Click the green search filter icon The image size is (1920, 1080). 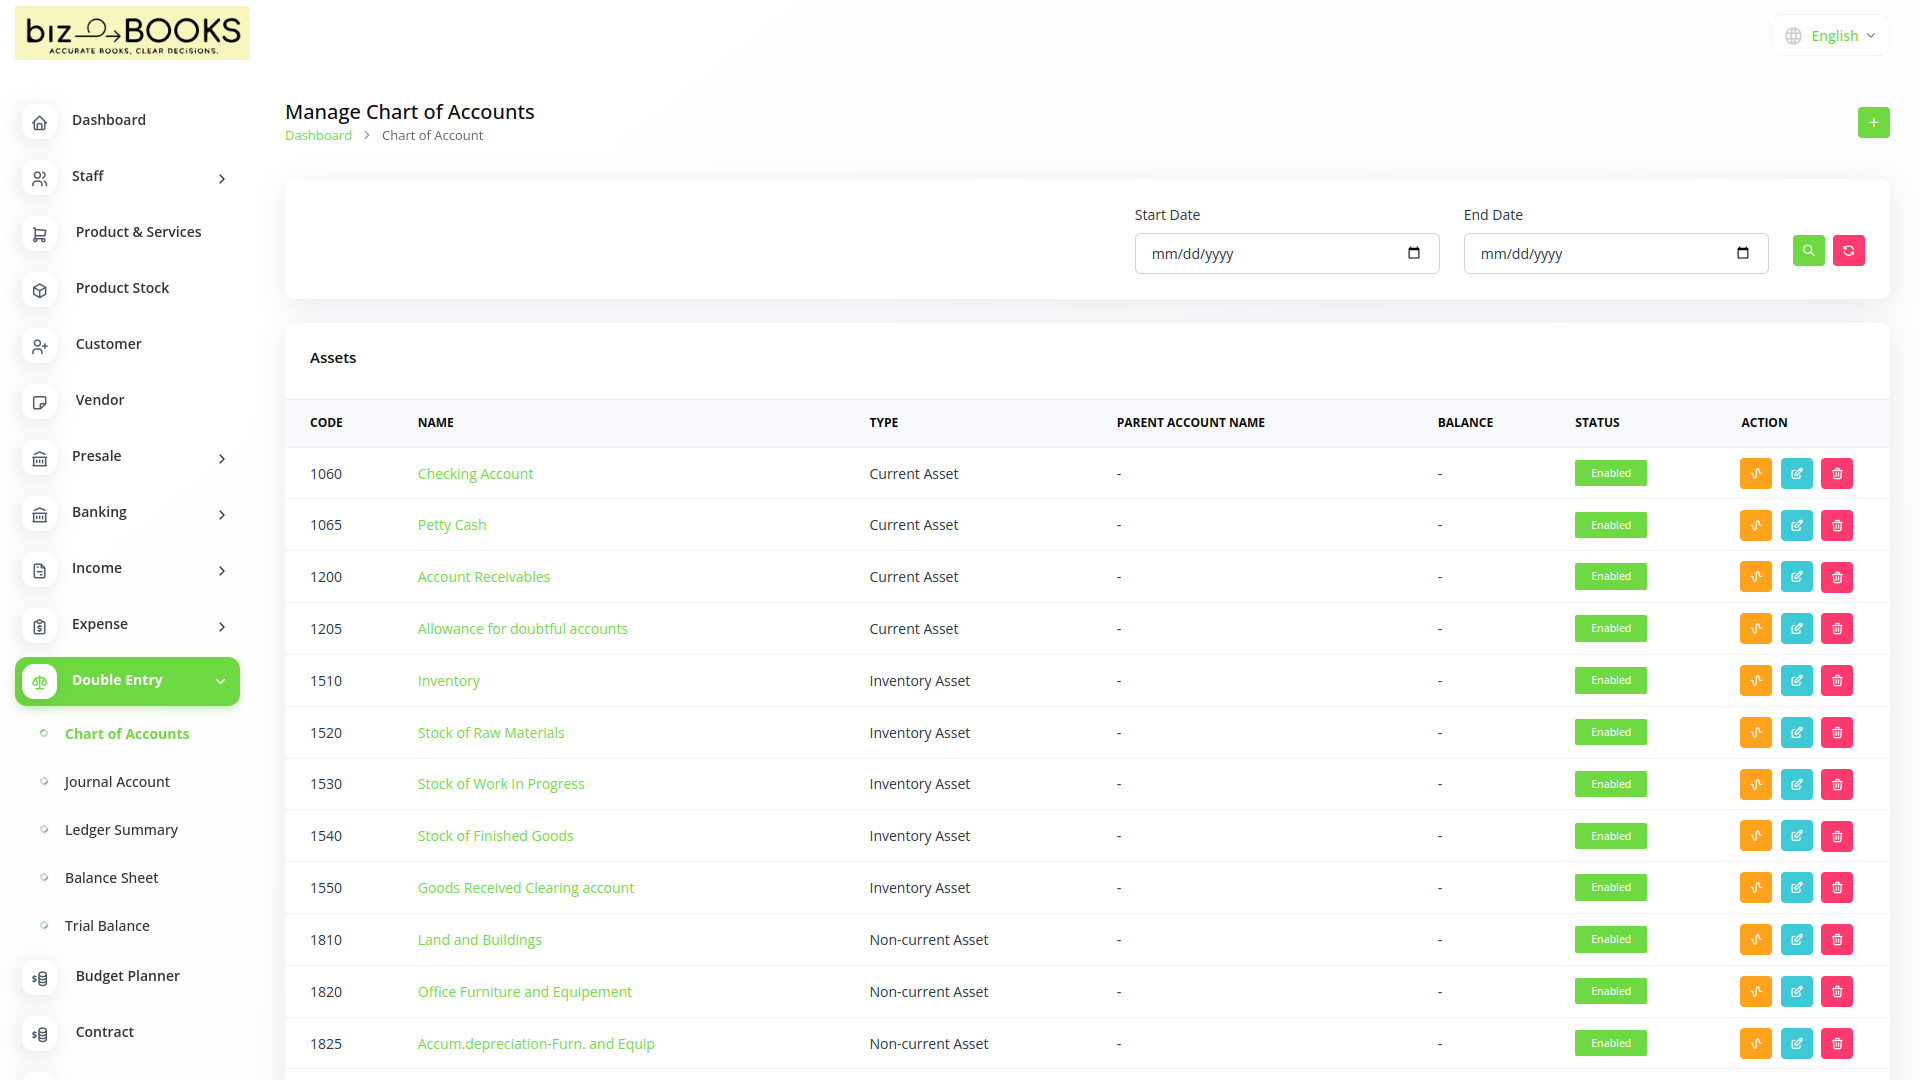pos(1808,251)
